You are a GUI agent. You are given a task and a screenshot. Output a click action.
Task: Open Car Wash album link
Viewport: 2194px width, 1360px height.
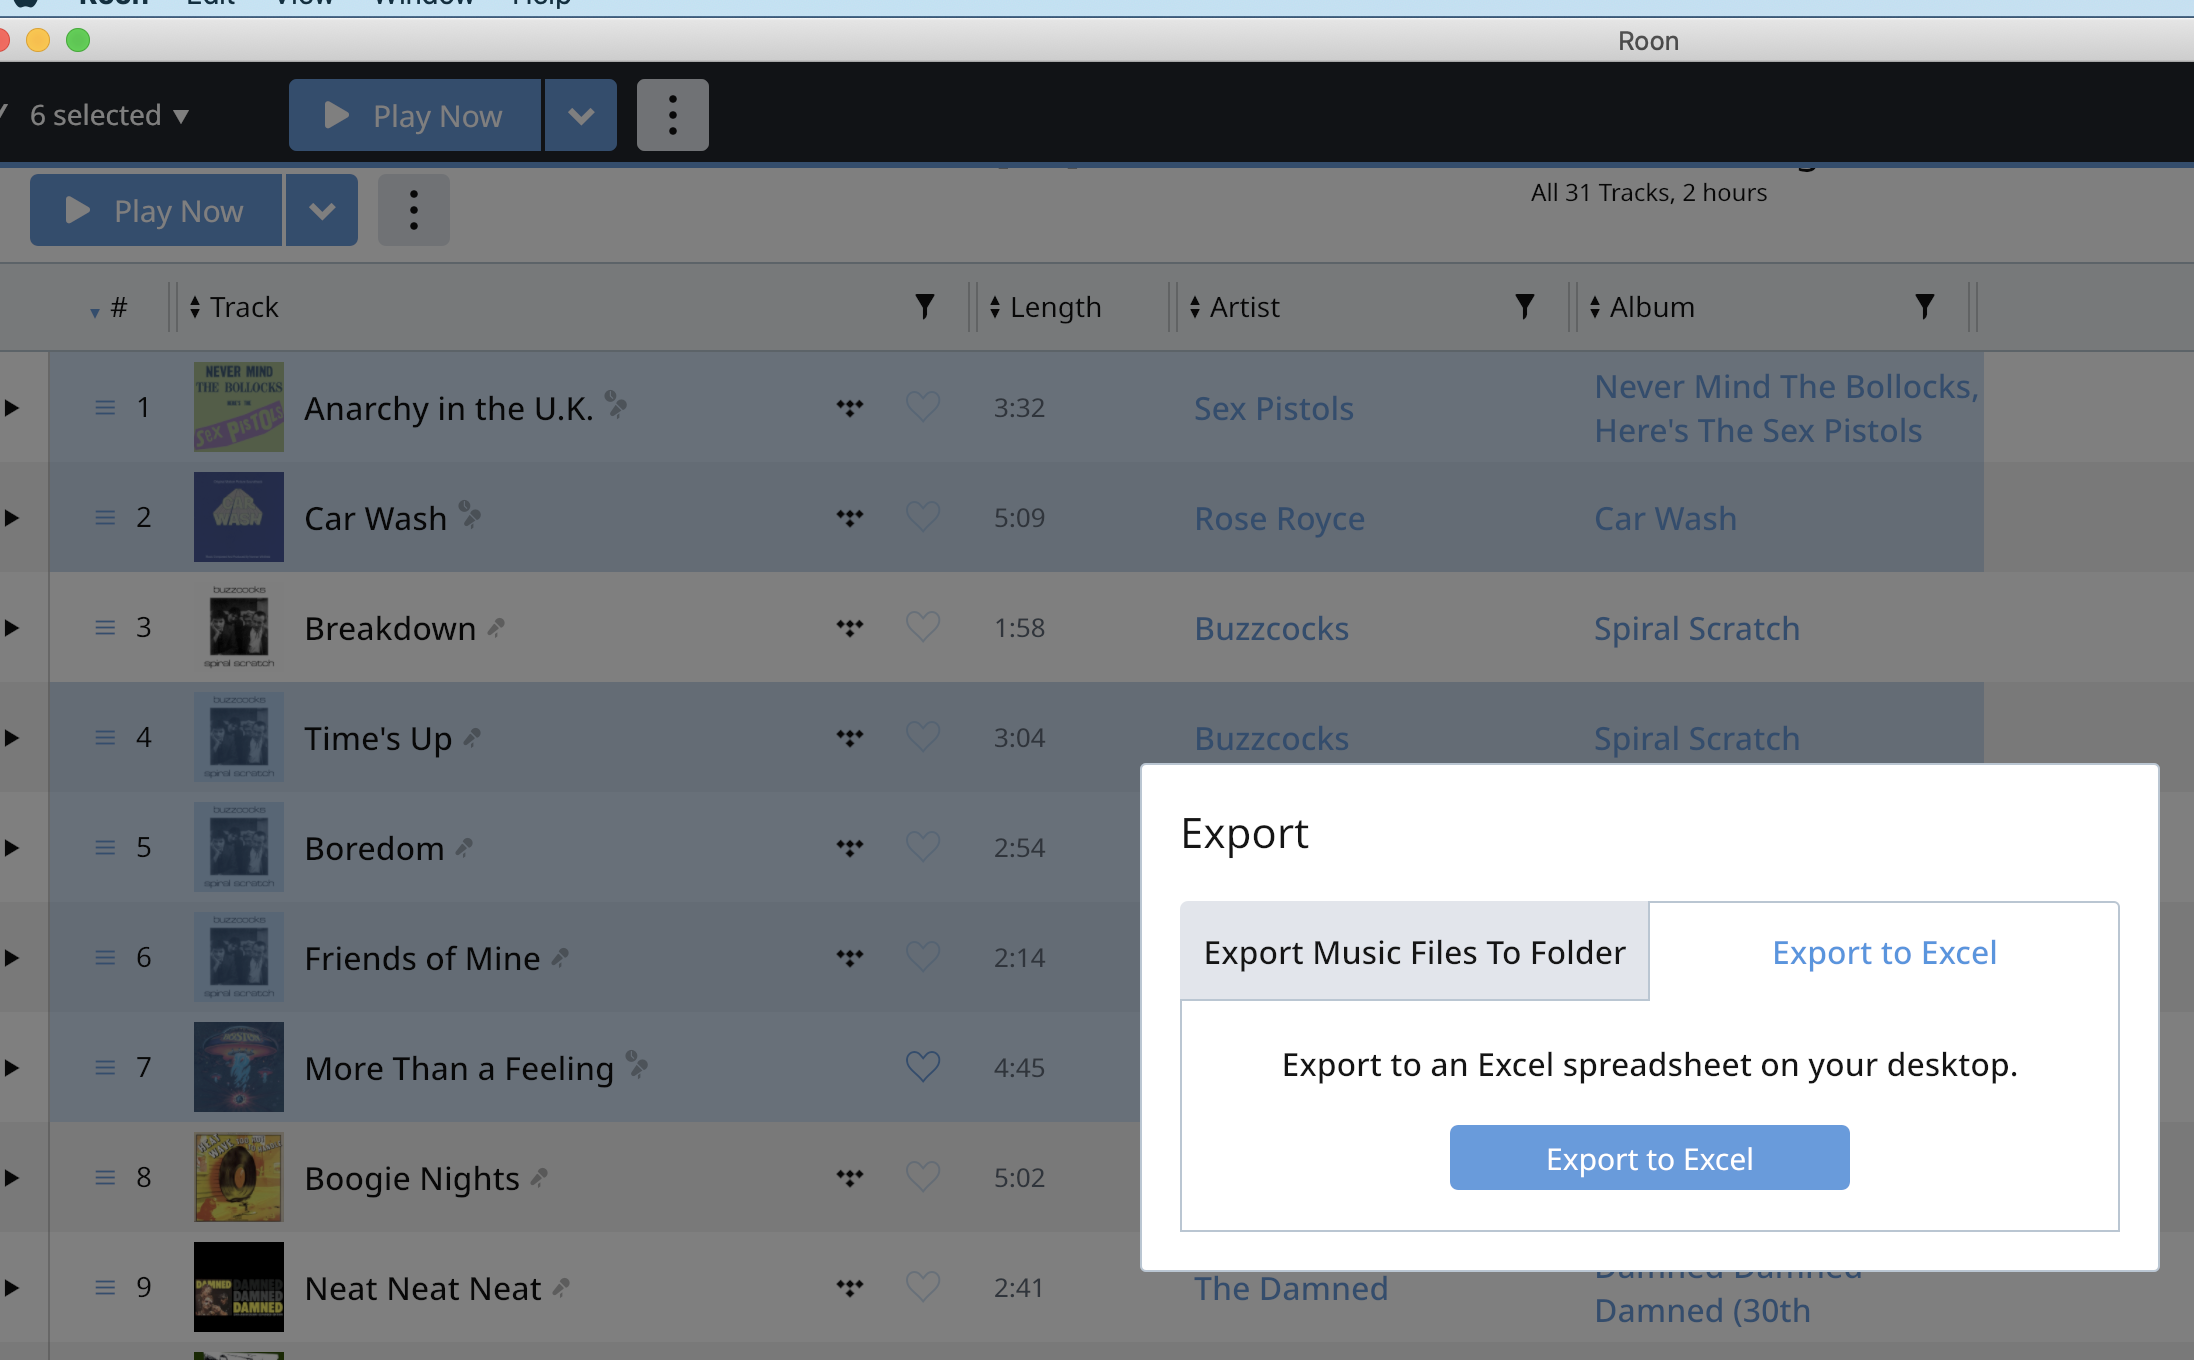click(x=1665, y=518)
